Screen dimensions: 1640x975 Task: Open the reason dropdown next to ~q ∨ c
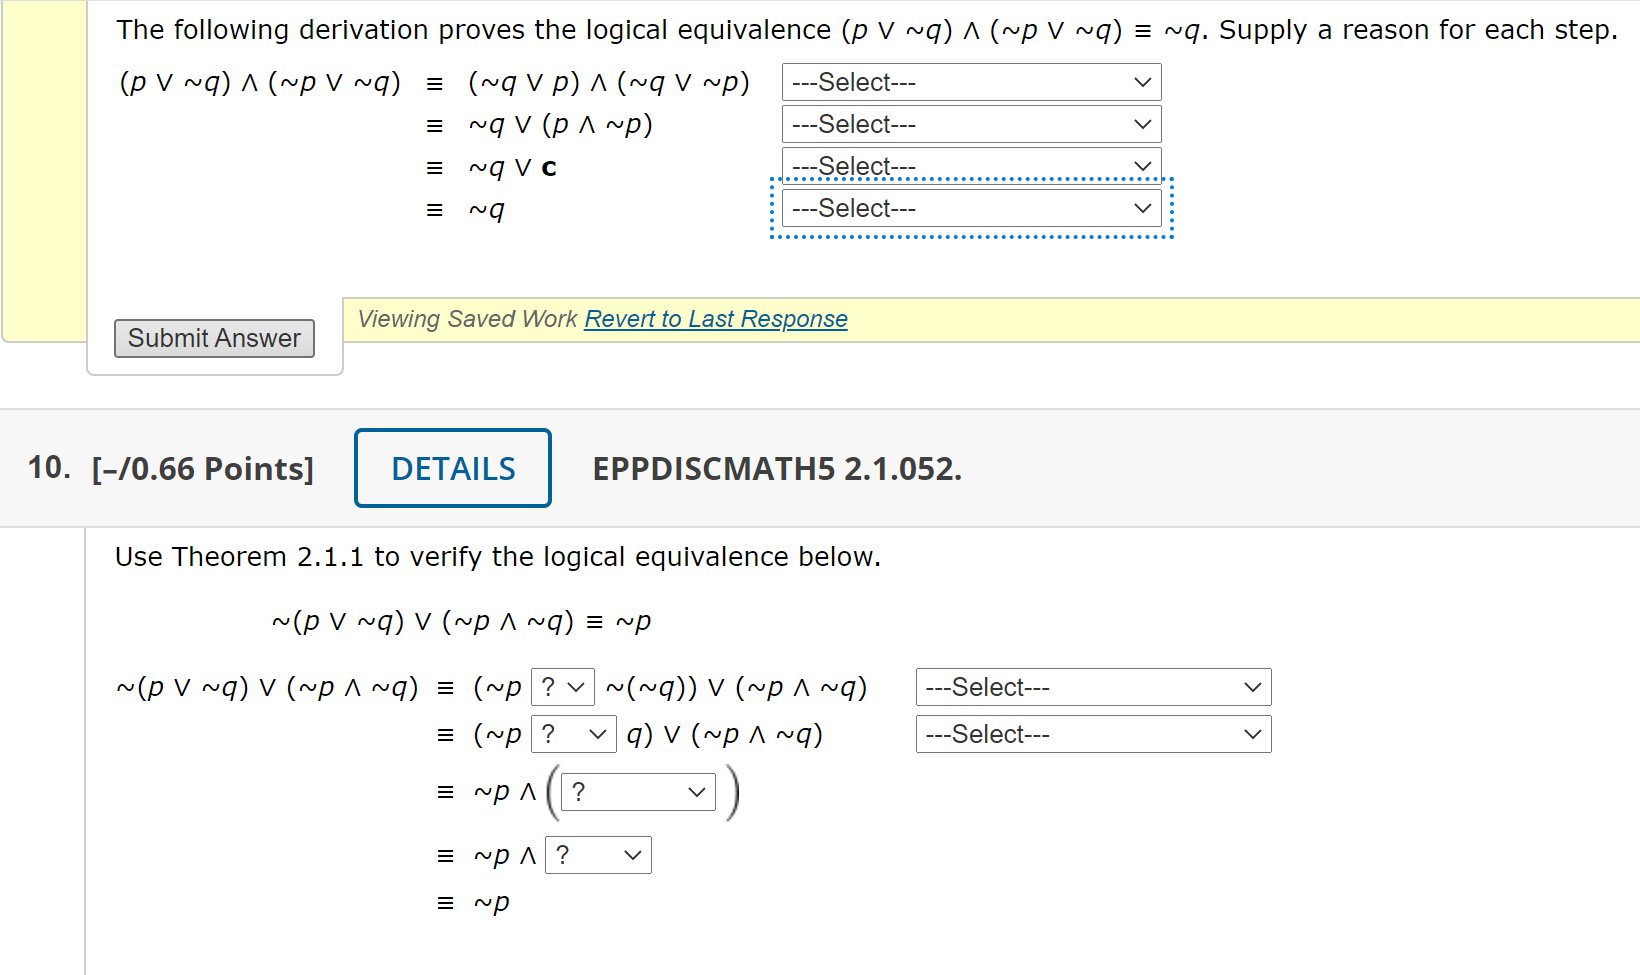(x=969, y=165)
